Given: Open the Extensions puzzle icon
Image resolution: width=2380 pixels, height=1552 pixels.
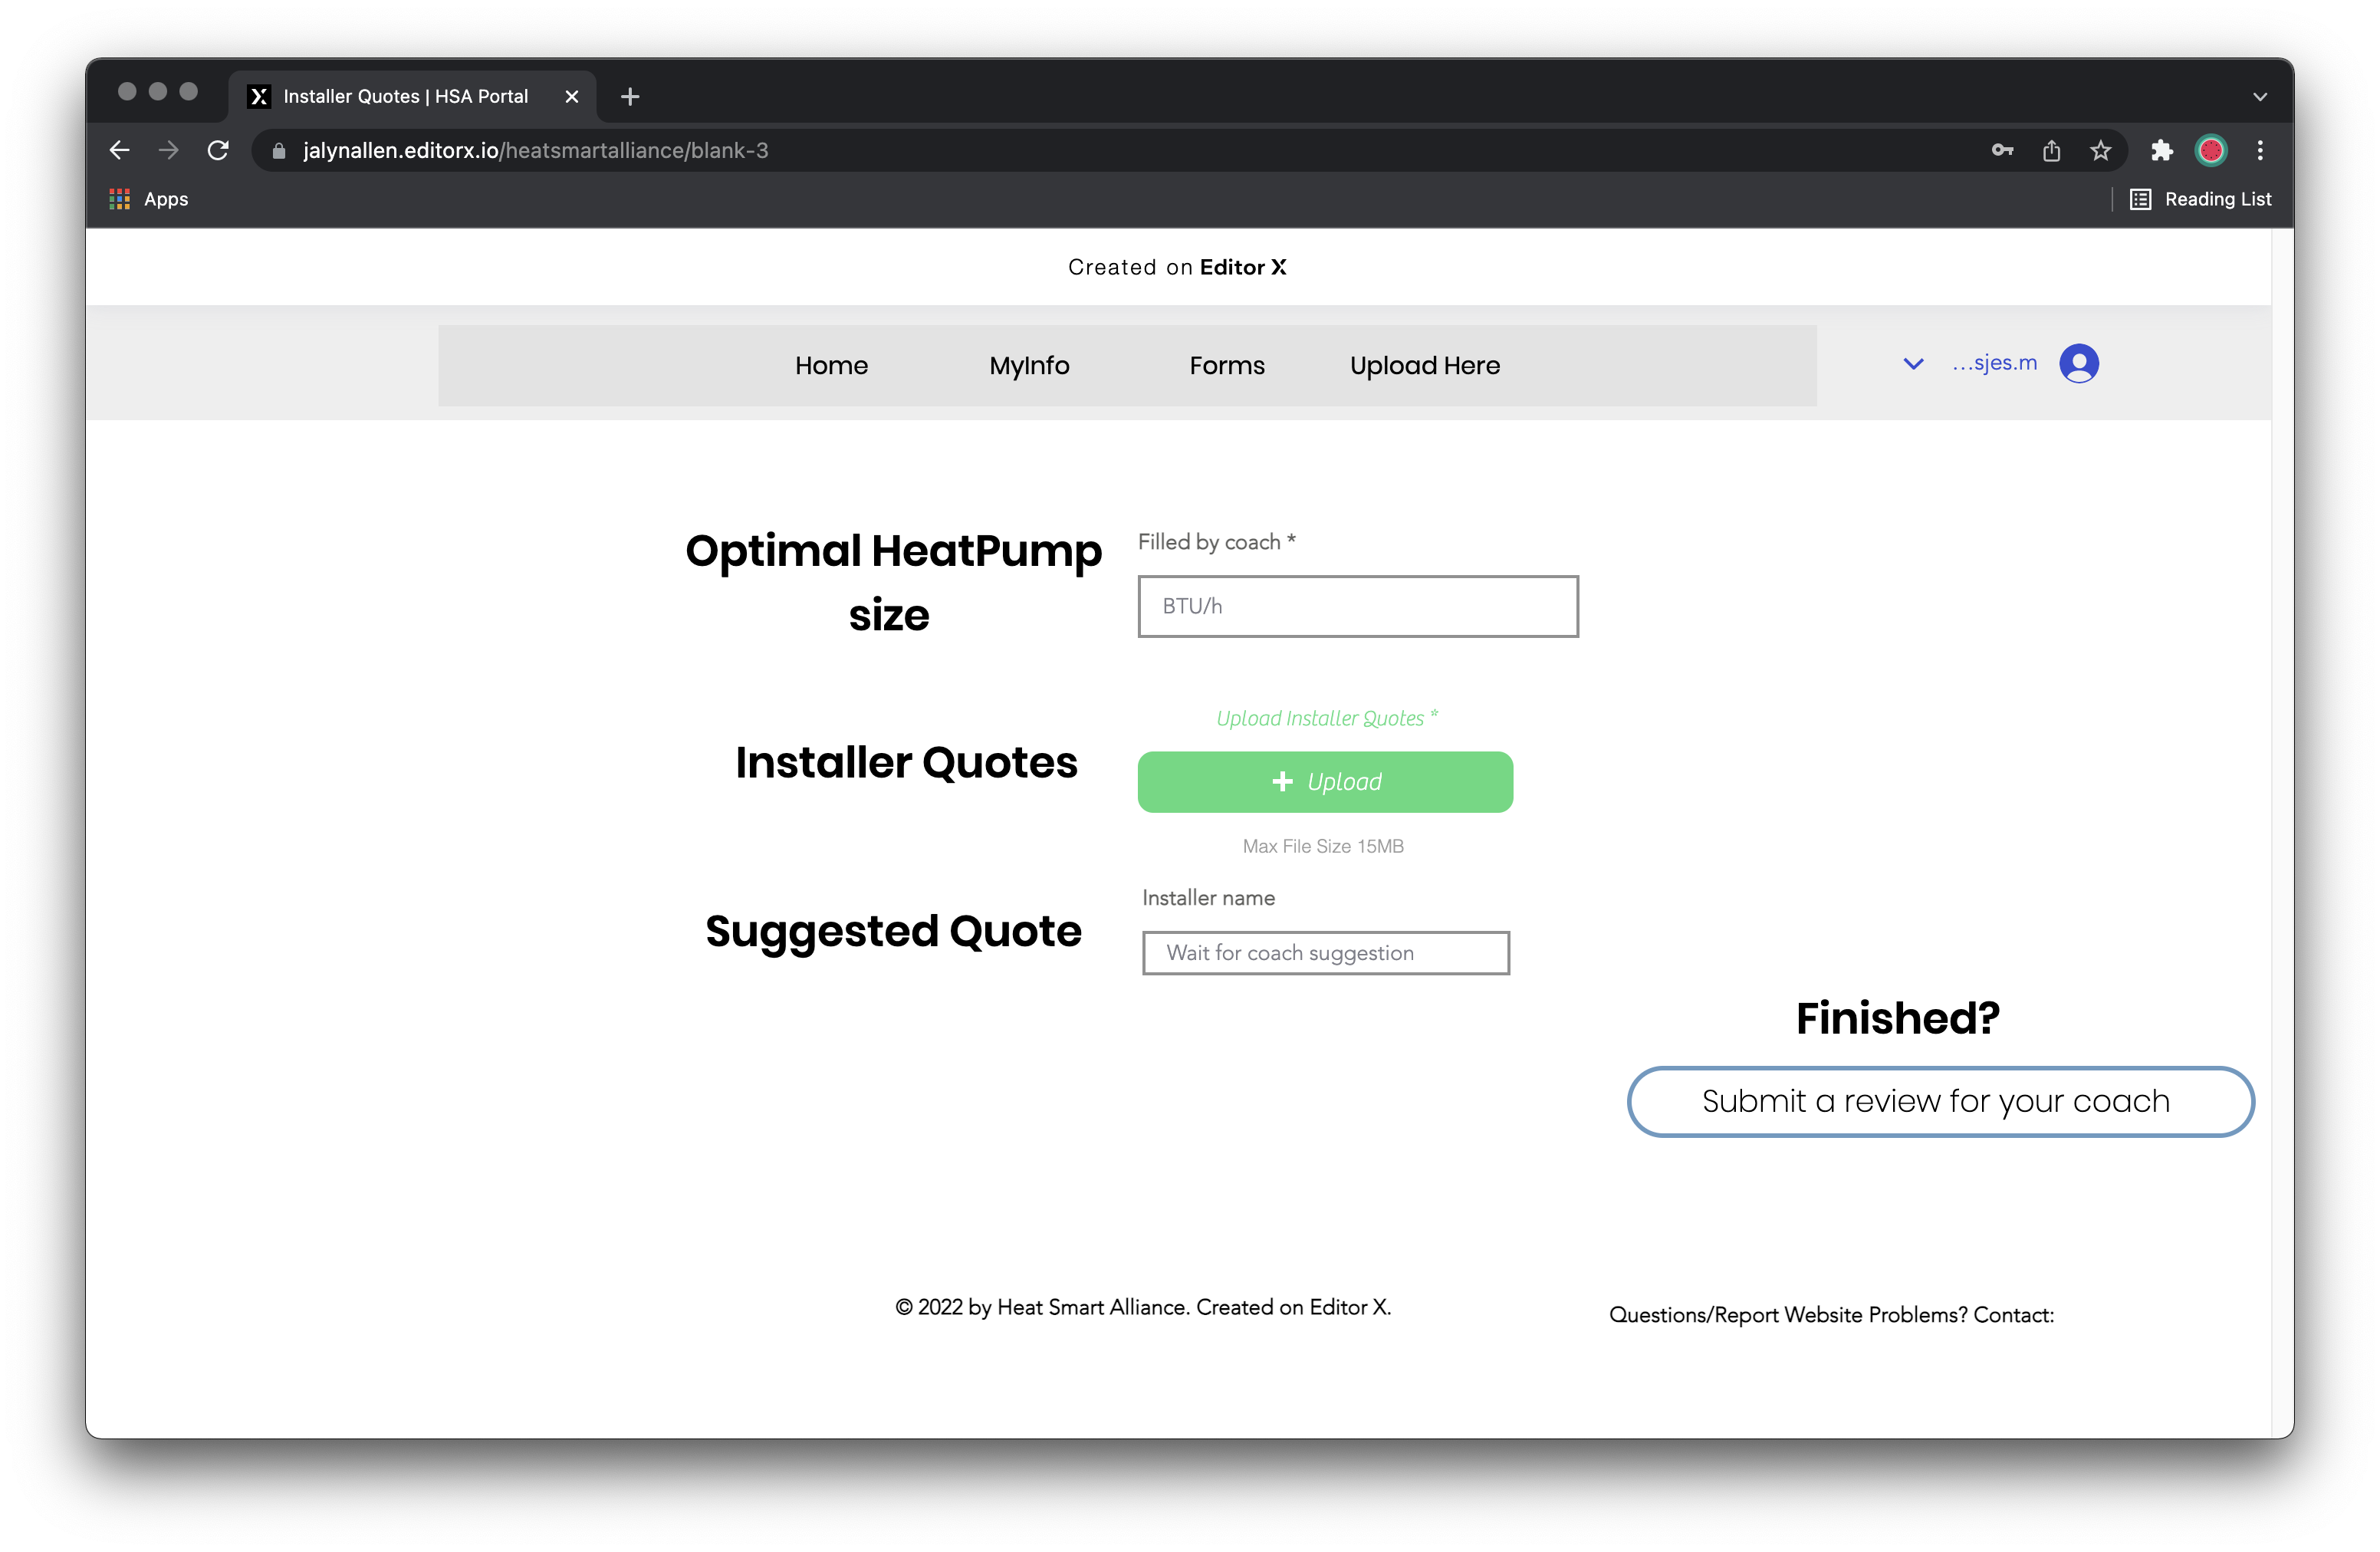Looking at the screenshot, I should (2161, 150).
